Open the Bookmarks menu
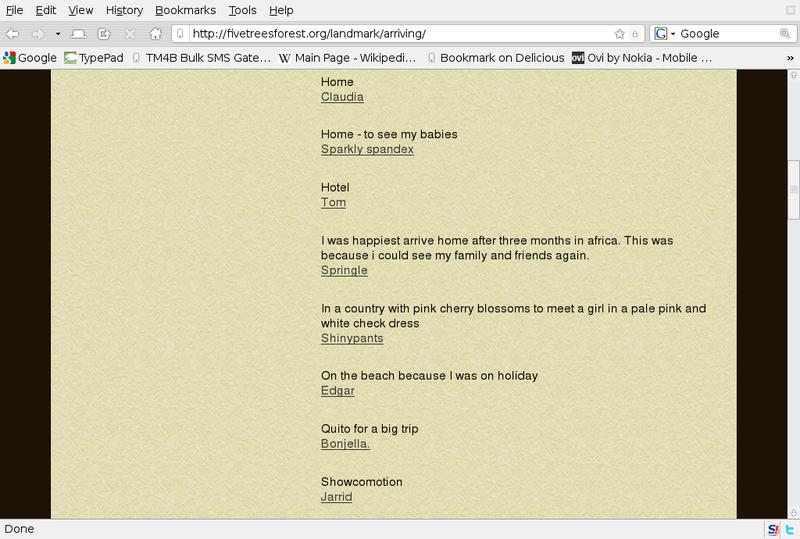800x539 pixels. click(186, 10)
